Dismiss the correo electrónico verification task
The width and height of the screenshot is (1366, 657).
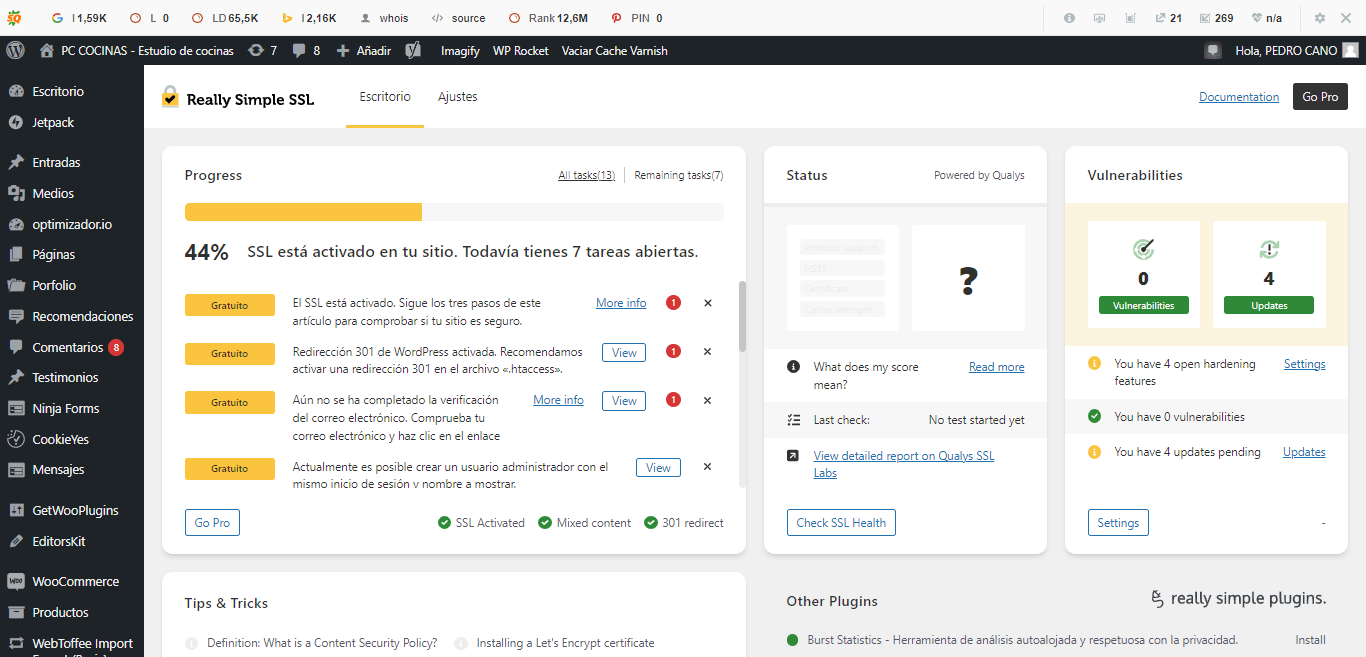[708, 401]
